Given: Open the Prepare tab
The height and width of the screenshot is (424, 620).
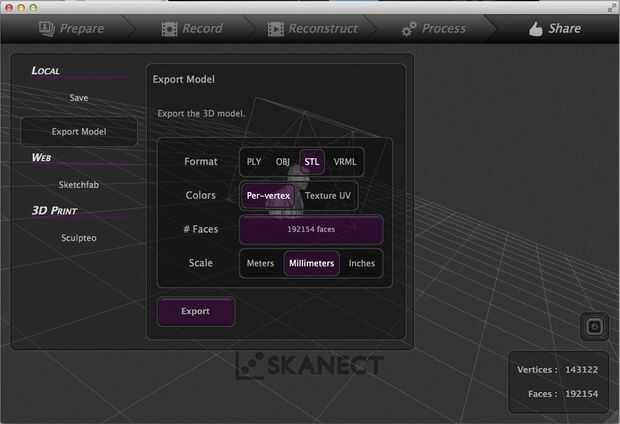Looking at the screenshot, I should pyautogui.click(x=72, y=28).
